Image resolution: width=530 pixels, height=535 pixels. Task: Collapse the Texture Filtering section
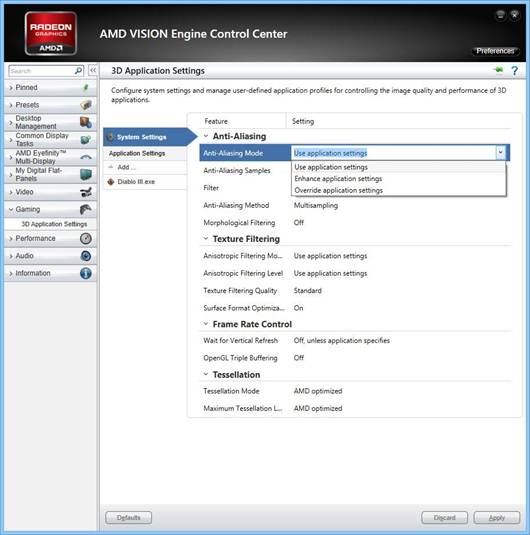[206, 238]
